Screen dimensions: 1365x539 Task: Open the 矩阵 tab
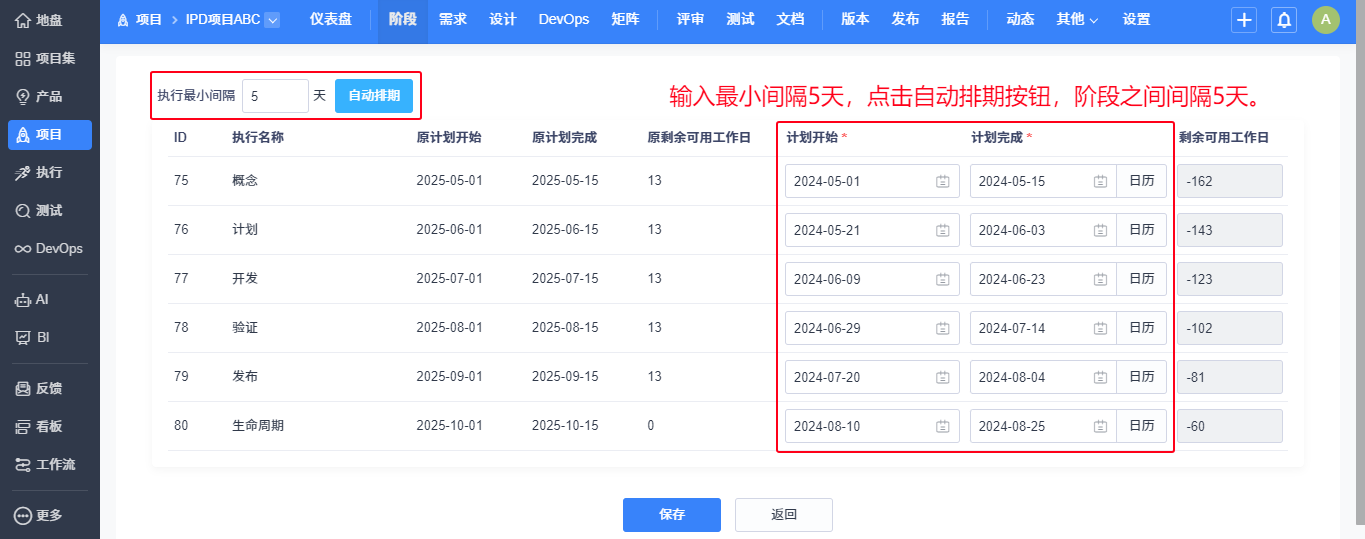coord(625,19)
